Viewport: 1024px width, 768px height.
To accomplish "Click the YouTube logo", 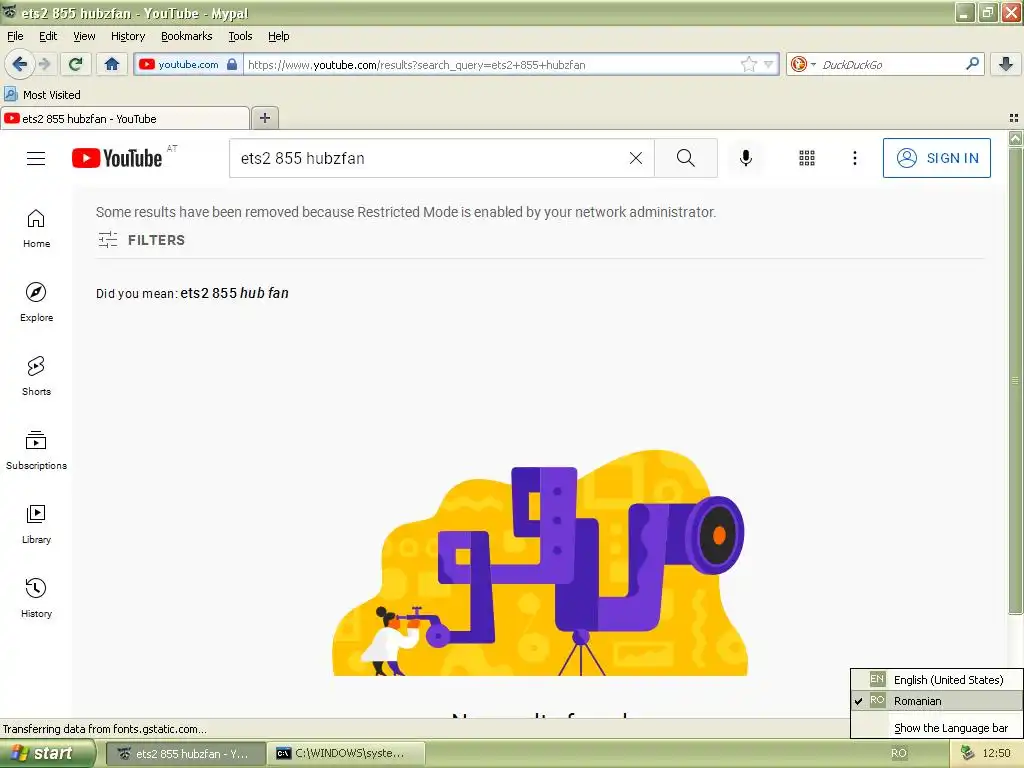I will [117, 158].
